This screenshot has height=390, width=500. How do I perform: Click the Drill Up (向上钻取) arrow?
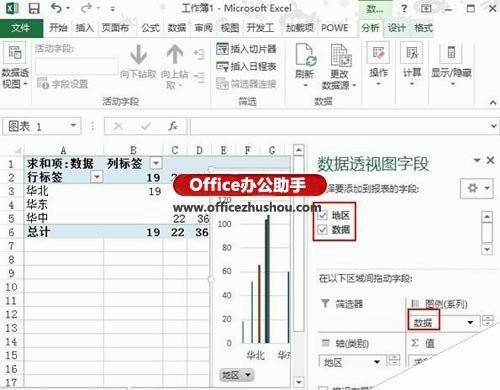[x=175, y=55]
